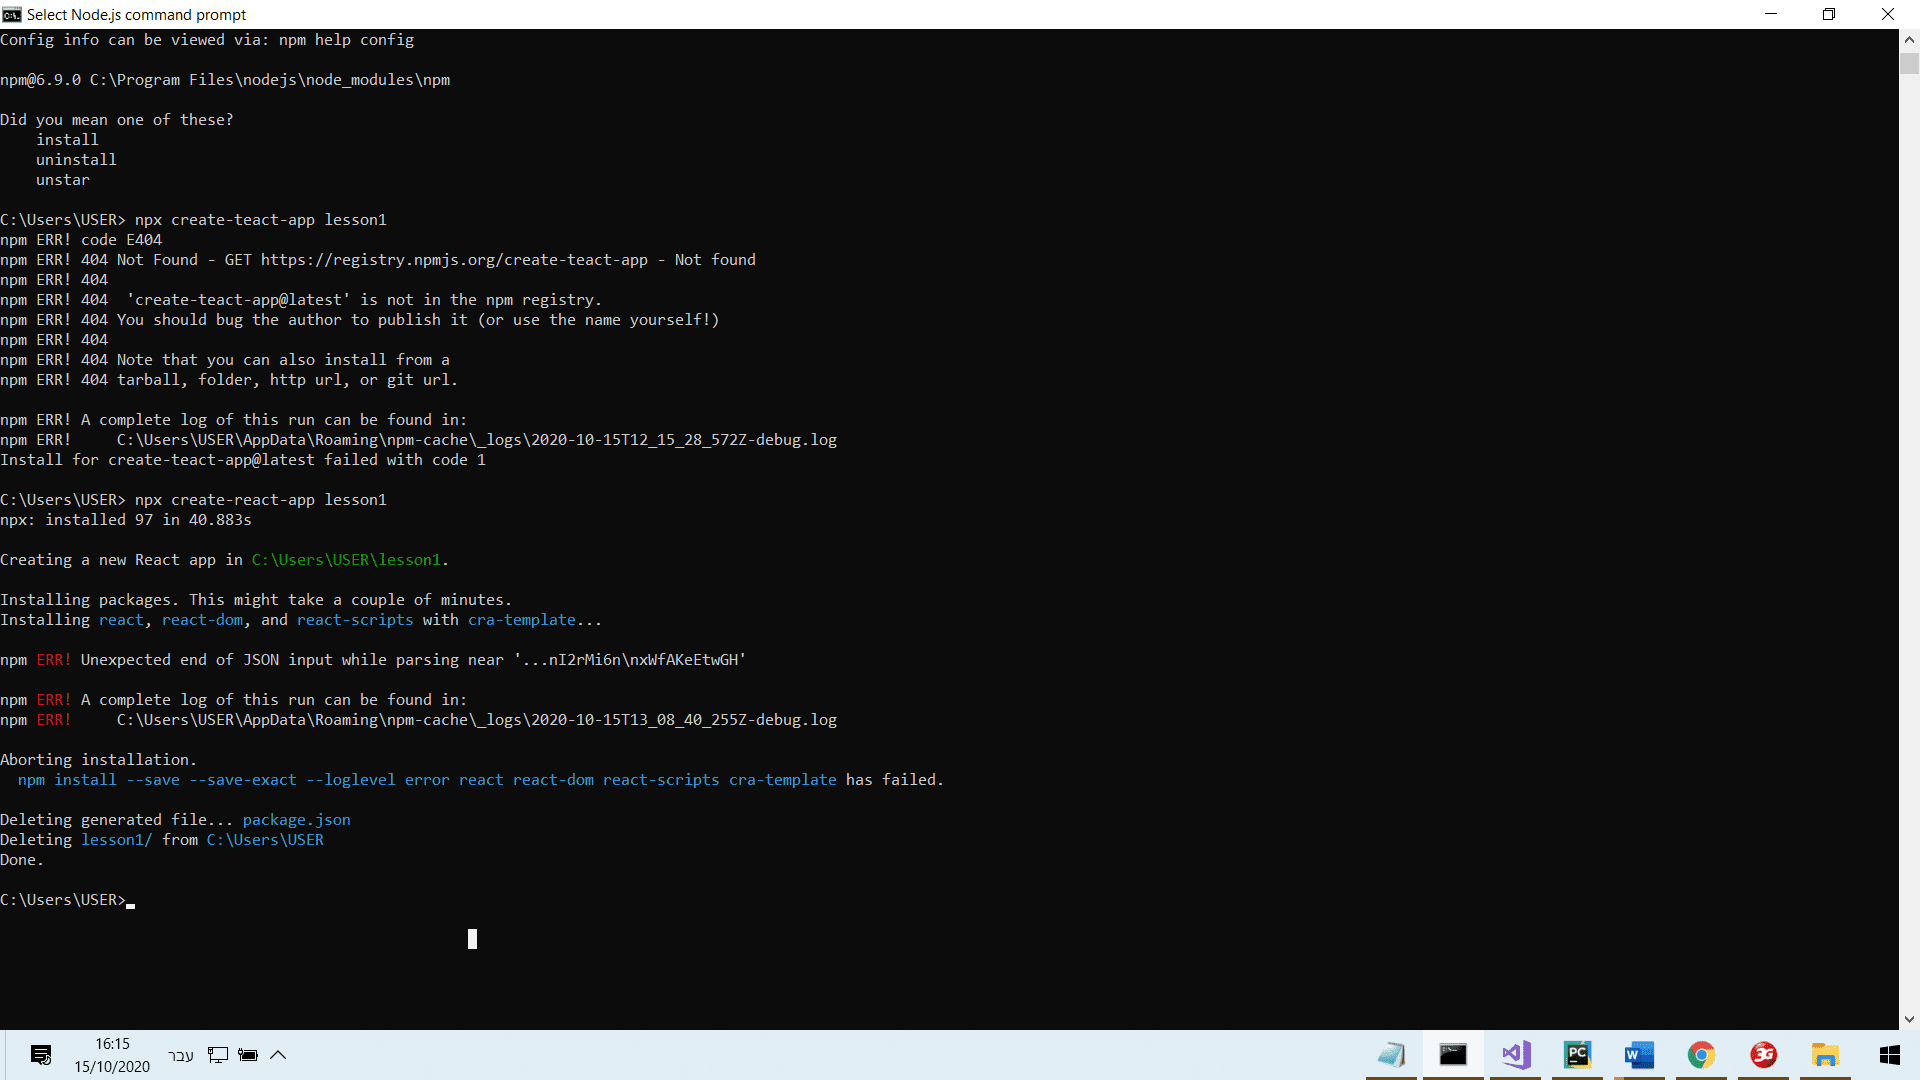Switch the Hebrew input language indicator
1920x1080 pixels.
click(x=181, y=1056)
